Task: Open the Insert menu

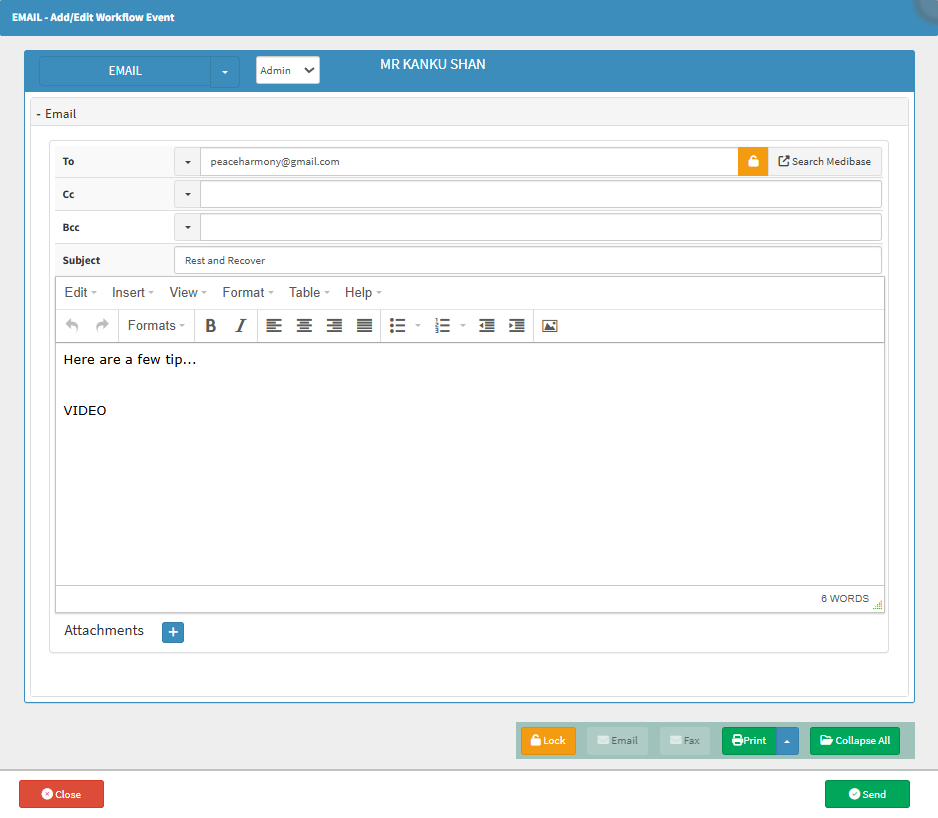Action: (133, 293)
